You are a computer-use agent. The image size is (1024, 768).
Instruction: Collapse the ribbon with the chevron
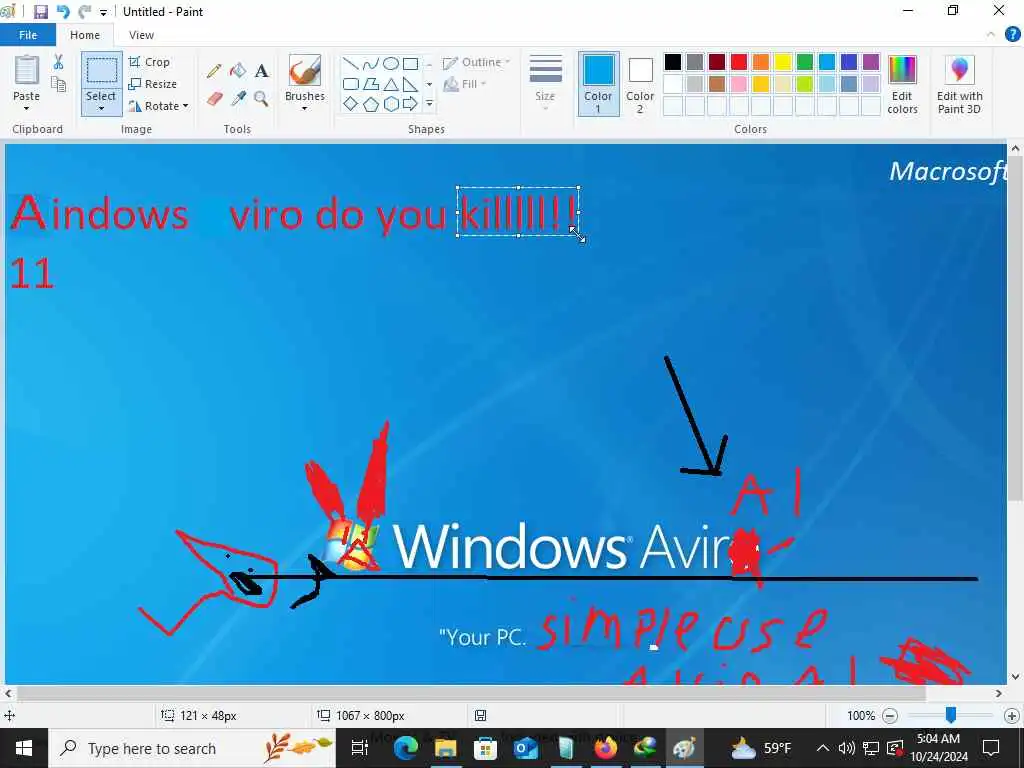tap(991, 35)
